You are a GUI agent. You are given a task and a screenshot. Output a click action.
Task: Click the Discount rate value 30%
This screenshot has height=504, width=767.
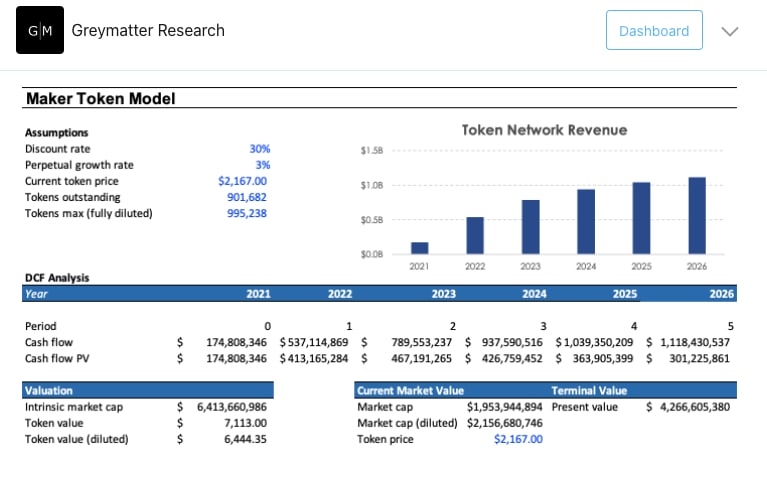(260, 149)
